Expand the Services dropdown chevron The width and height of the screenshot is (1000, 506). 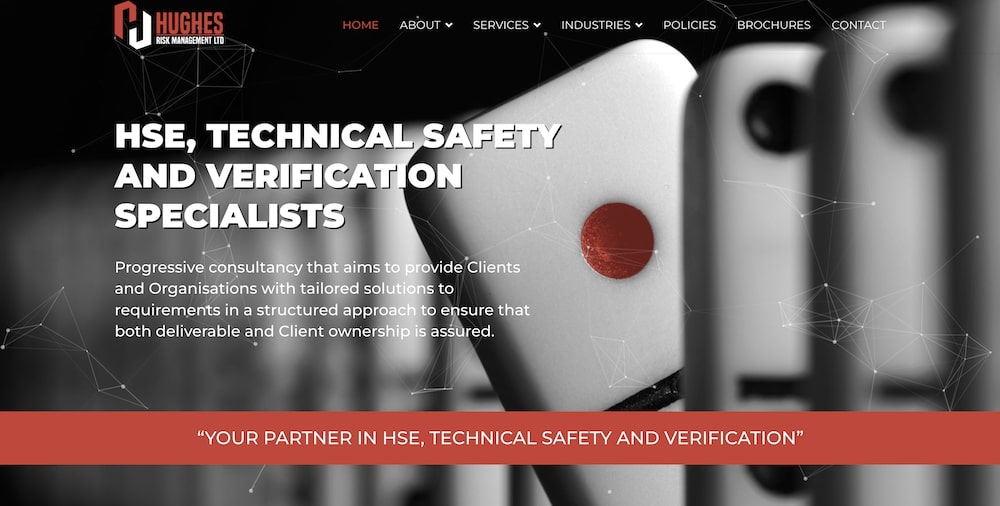537,26
